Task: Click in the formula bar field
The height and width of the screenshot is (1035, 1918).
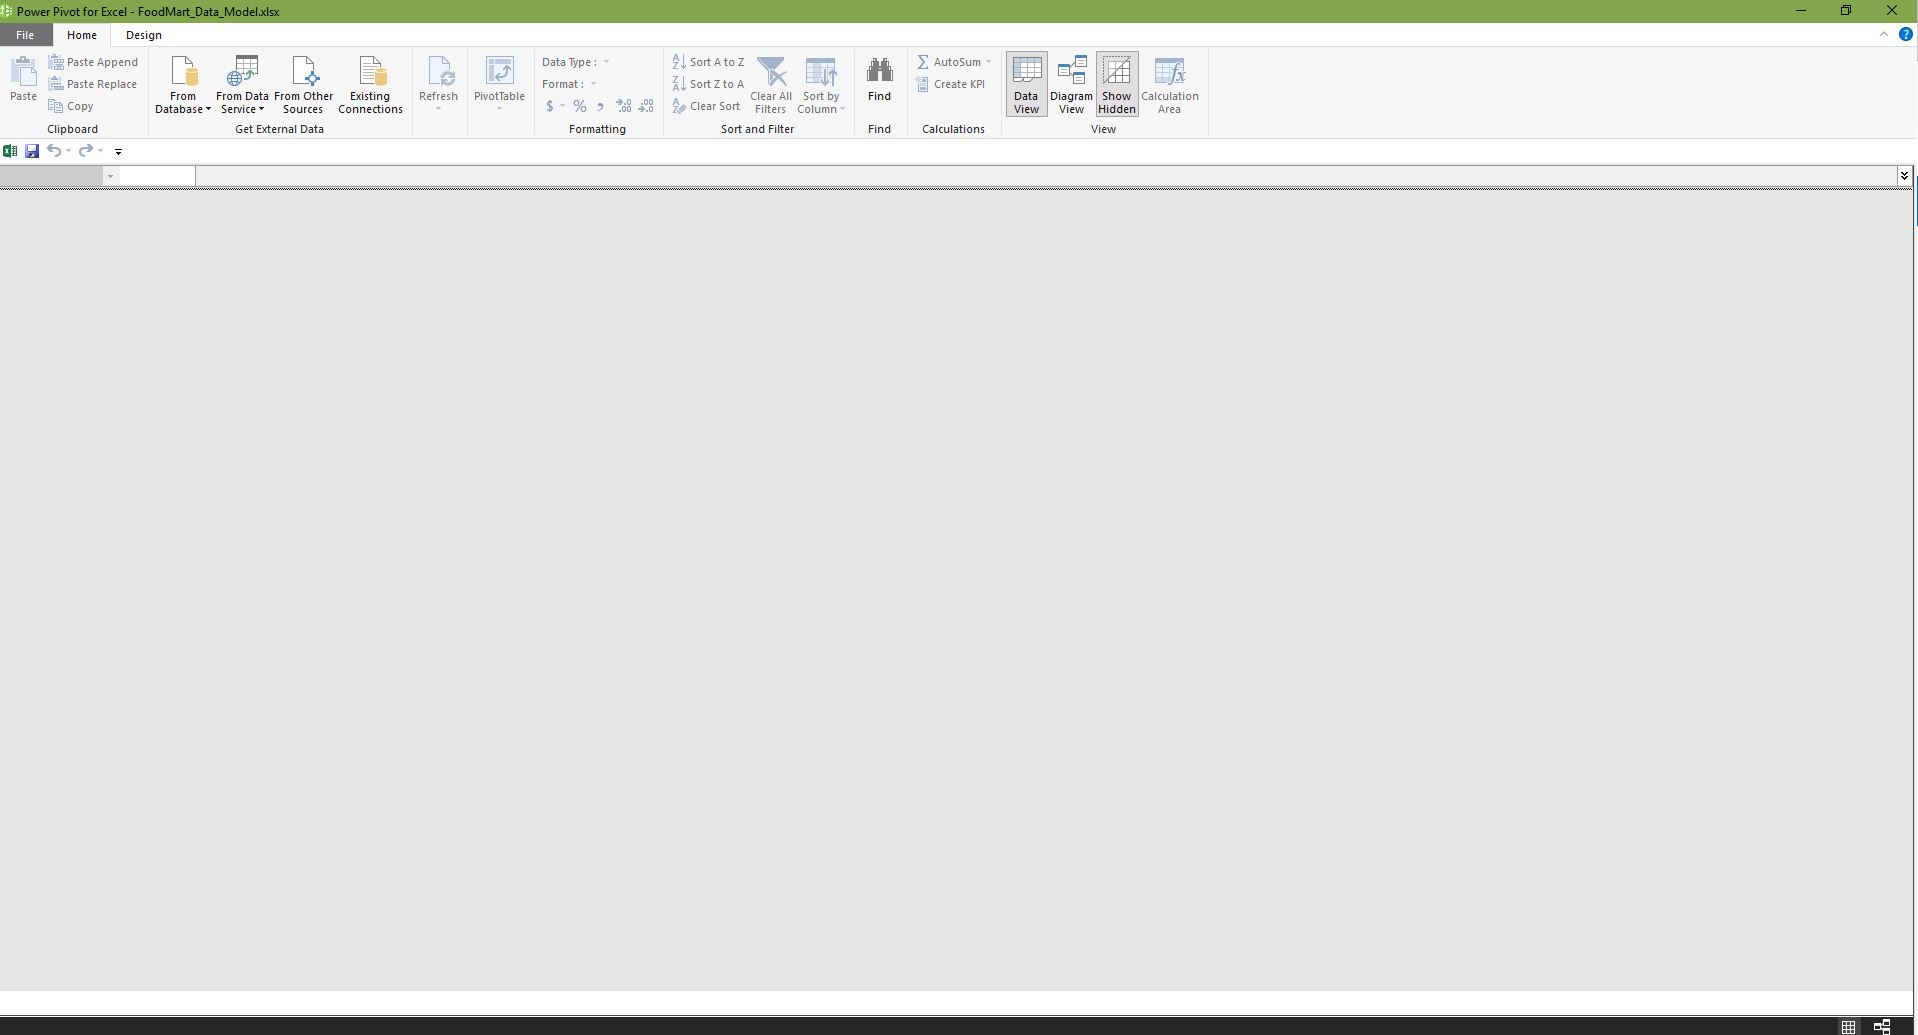Action: pyautogui.click(x=1046, y=176)
